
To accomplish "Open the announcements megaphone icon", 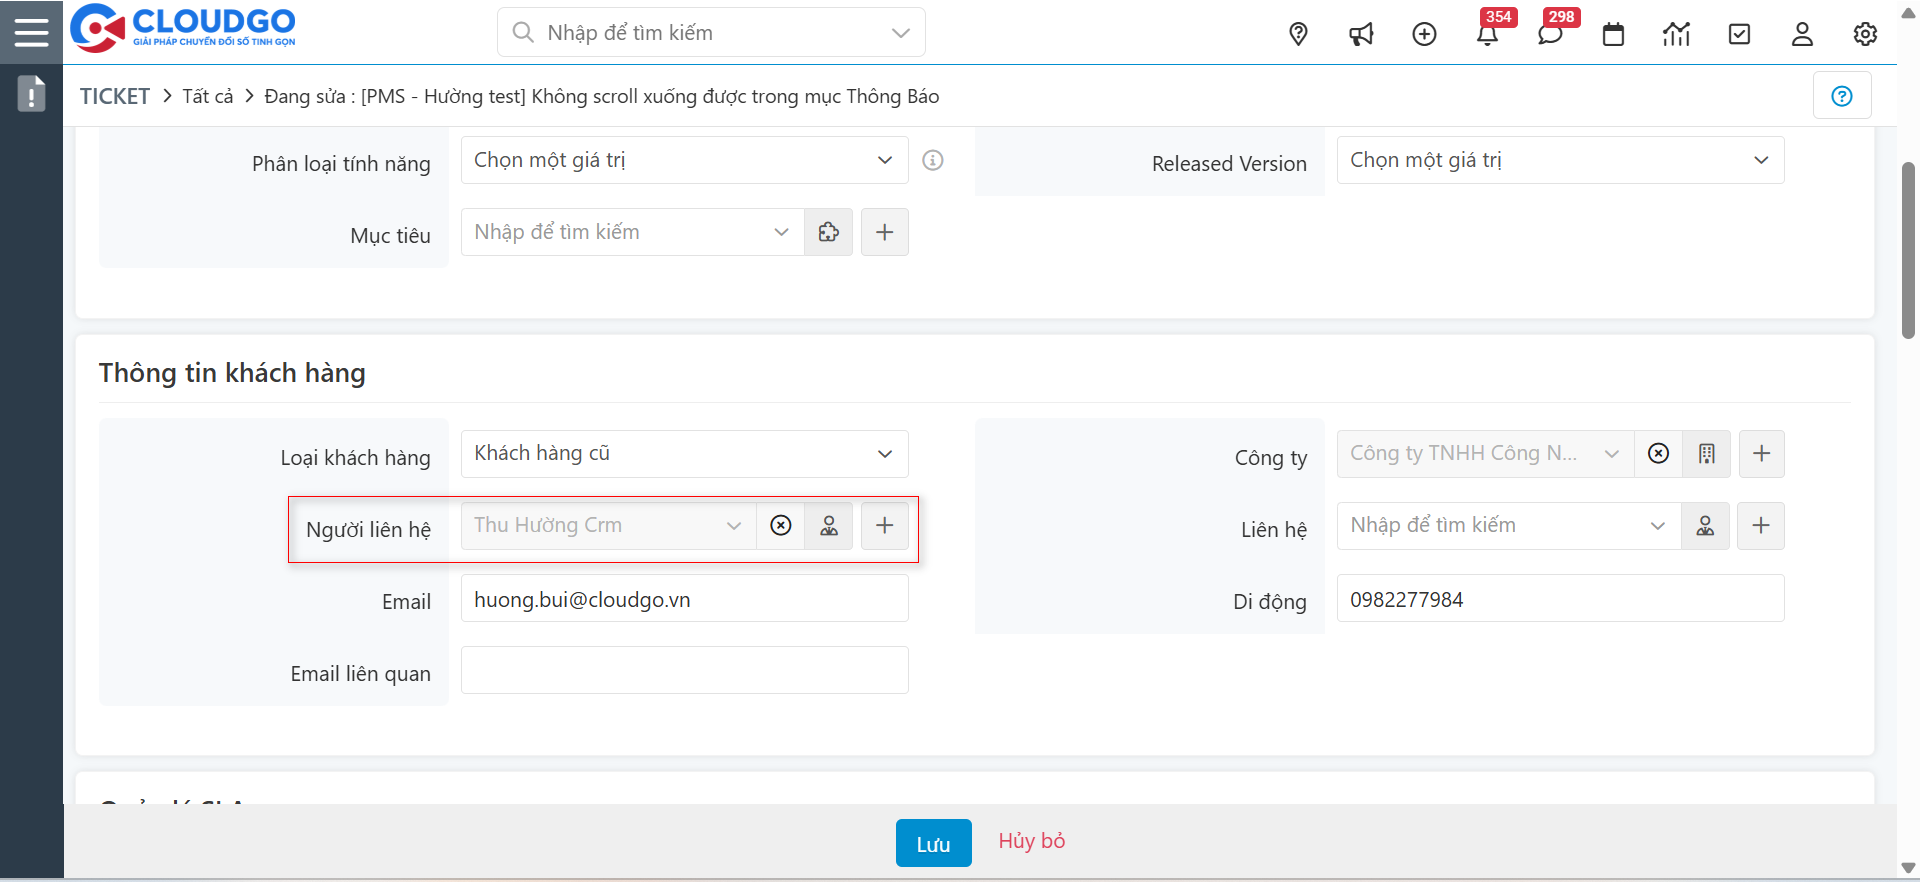I will click(x=1361, y=34).
